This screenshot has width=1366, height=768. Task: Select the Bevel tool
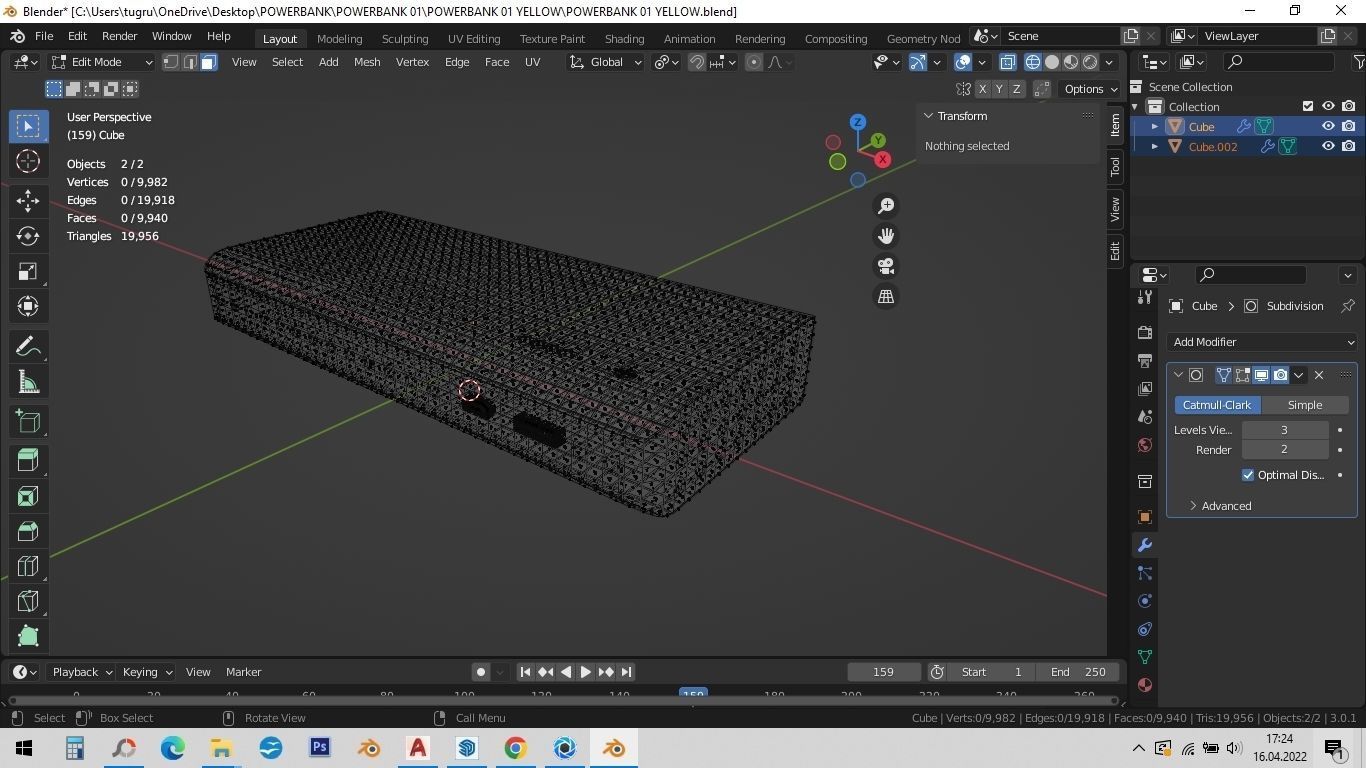28,531
